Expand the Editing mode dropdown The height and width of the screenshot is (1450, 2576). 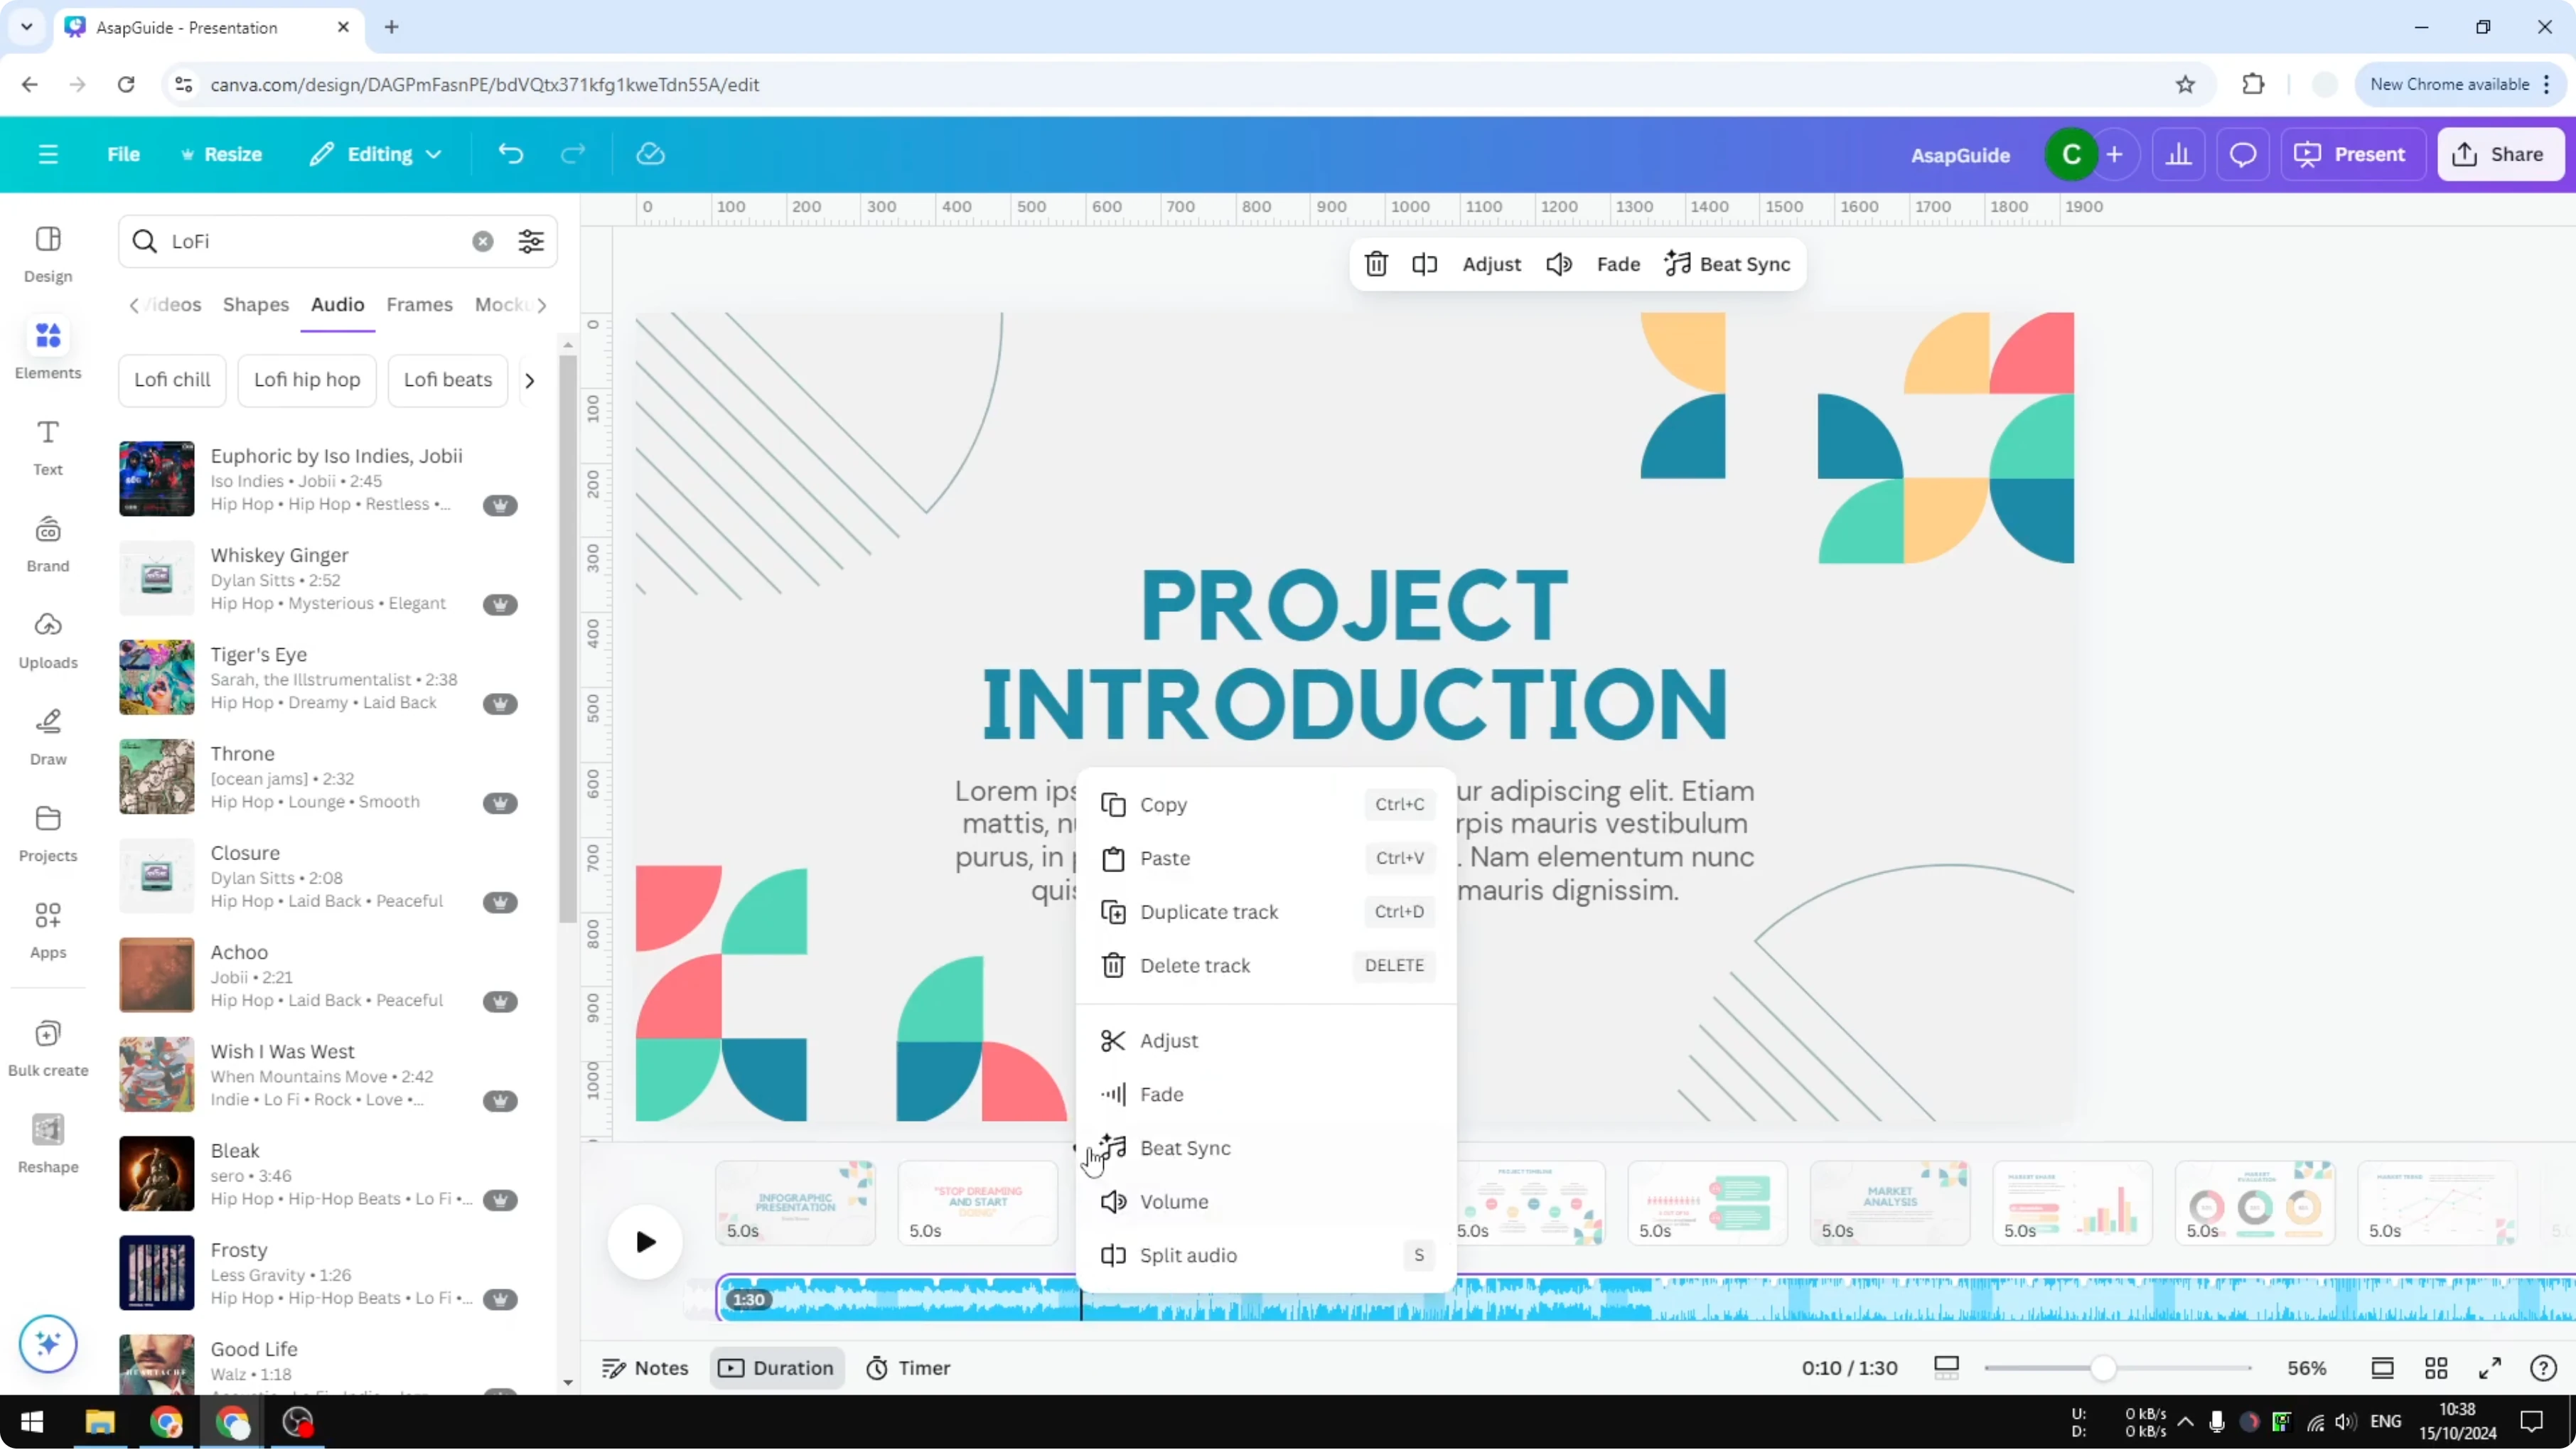(375, 154)
